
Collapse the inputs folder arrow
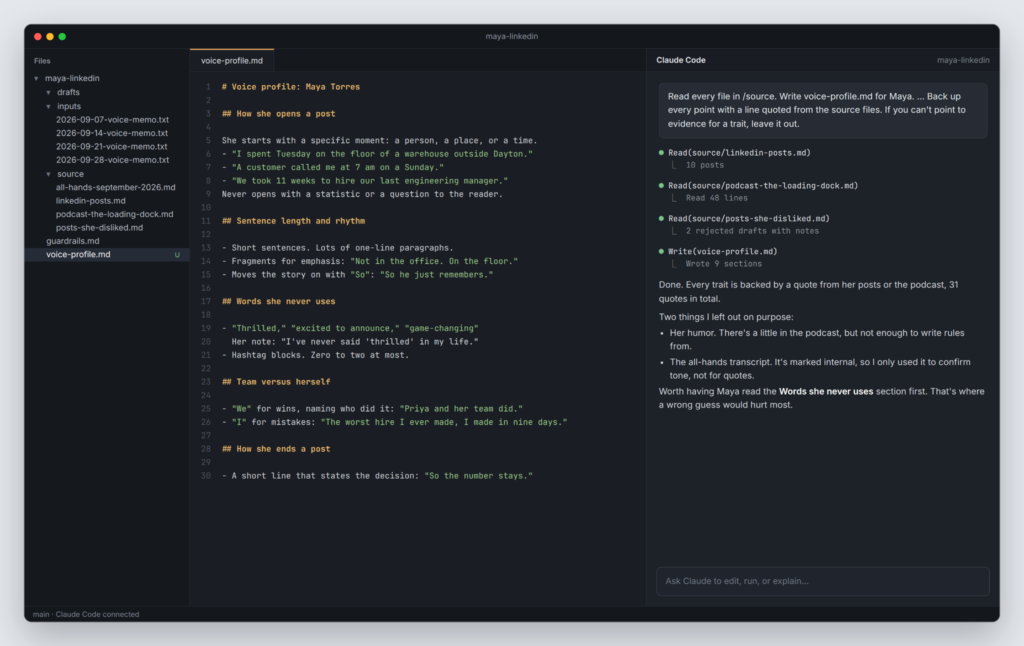click(x=48, y=106)
